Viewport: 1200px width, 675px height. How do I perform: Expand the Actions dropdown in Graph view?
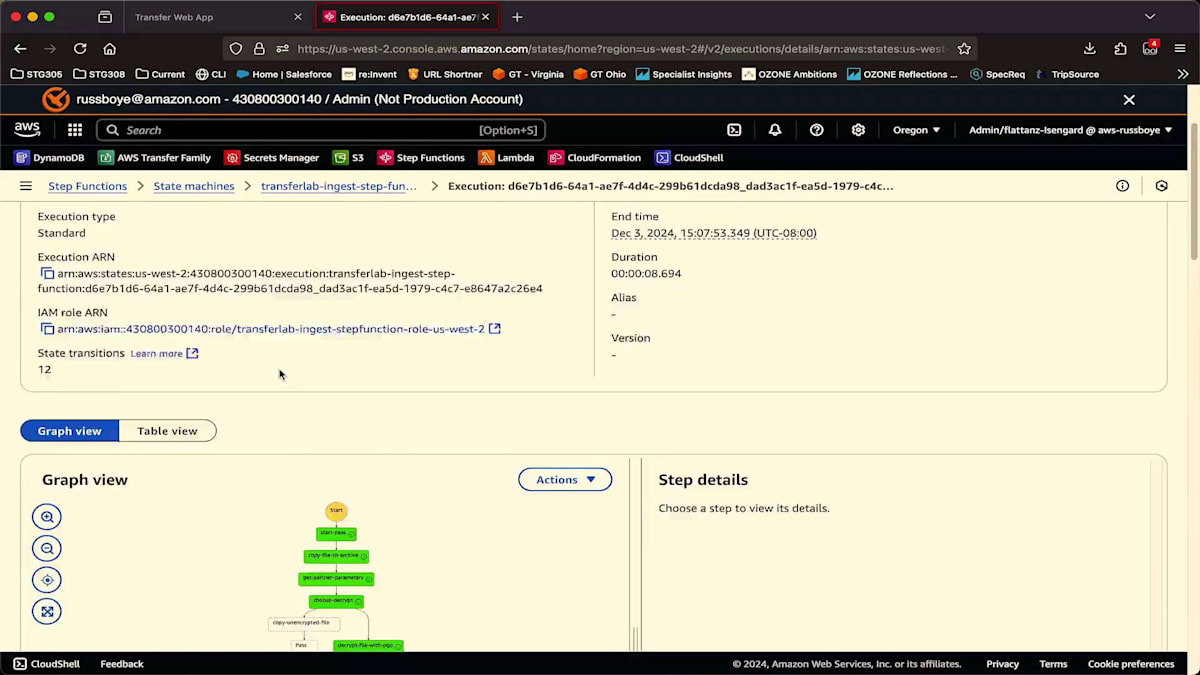pos(565,480)
